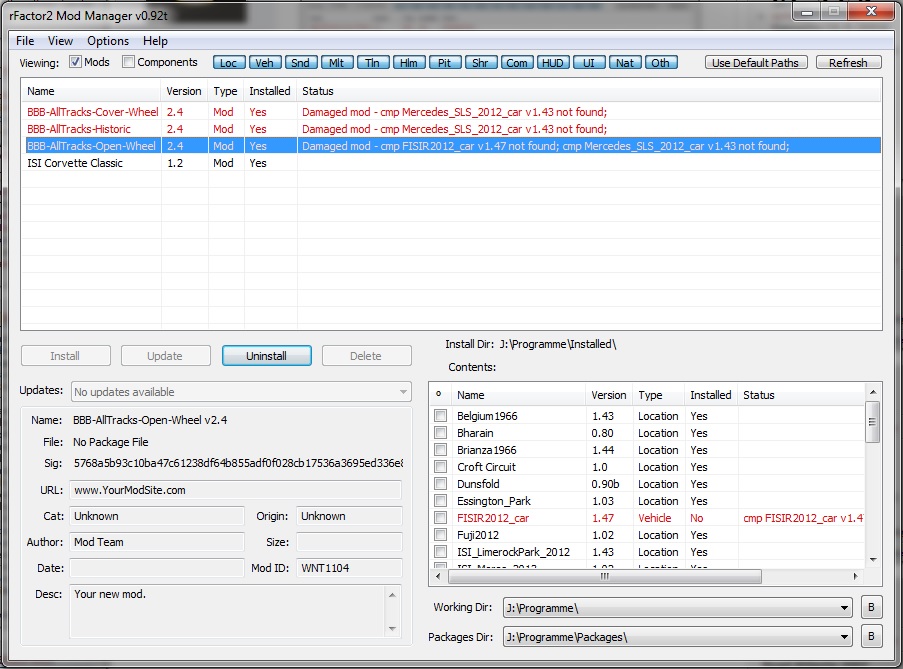Toggle the Pit filter button
Image resolution: width=903 pixels, height=669 pixels.
(x=444, y=63)
